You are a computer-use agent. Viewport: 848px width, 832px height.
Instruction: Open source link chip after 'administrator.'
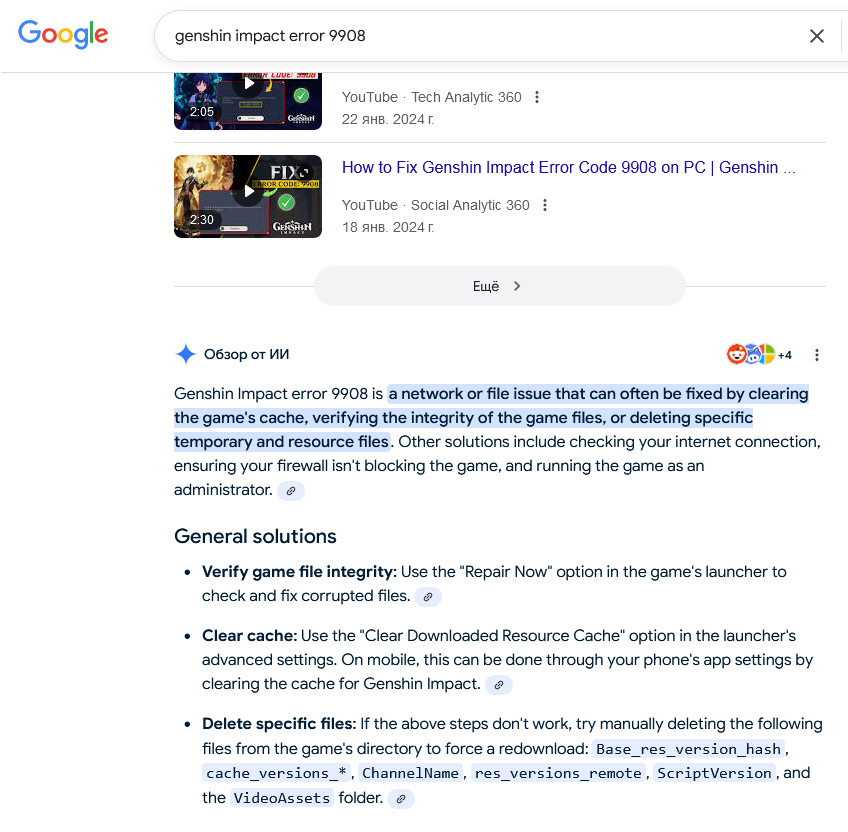click(291, 491)
